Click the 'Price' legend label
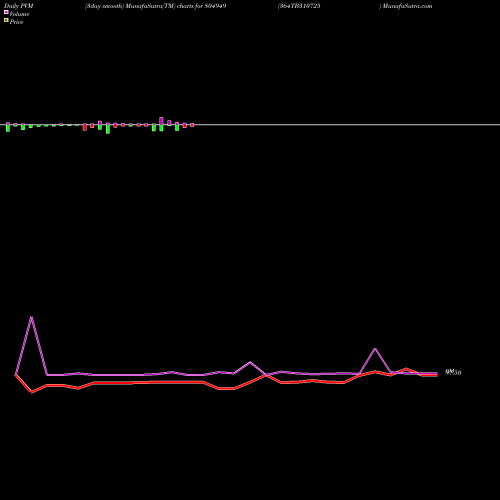 pyautogui.click(x=16, y=22)
